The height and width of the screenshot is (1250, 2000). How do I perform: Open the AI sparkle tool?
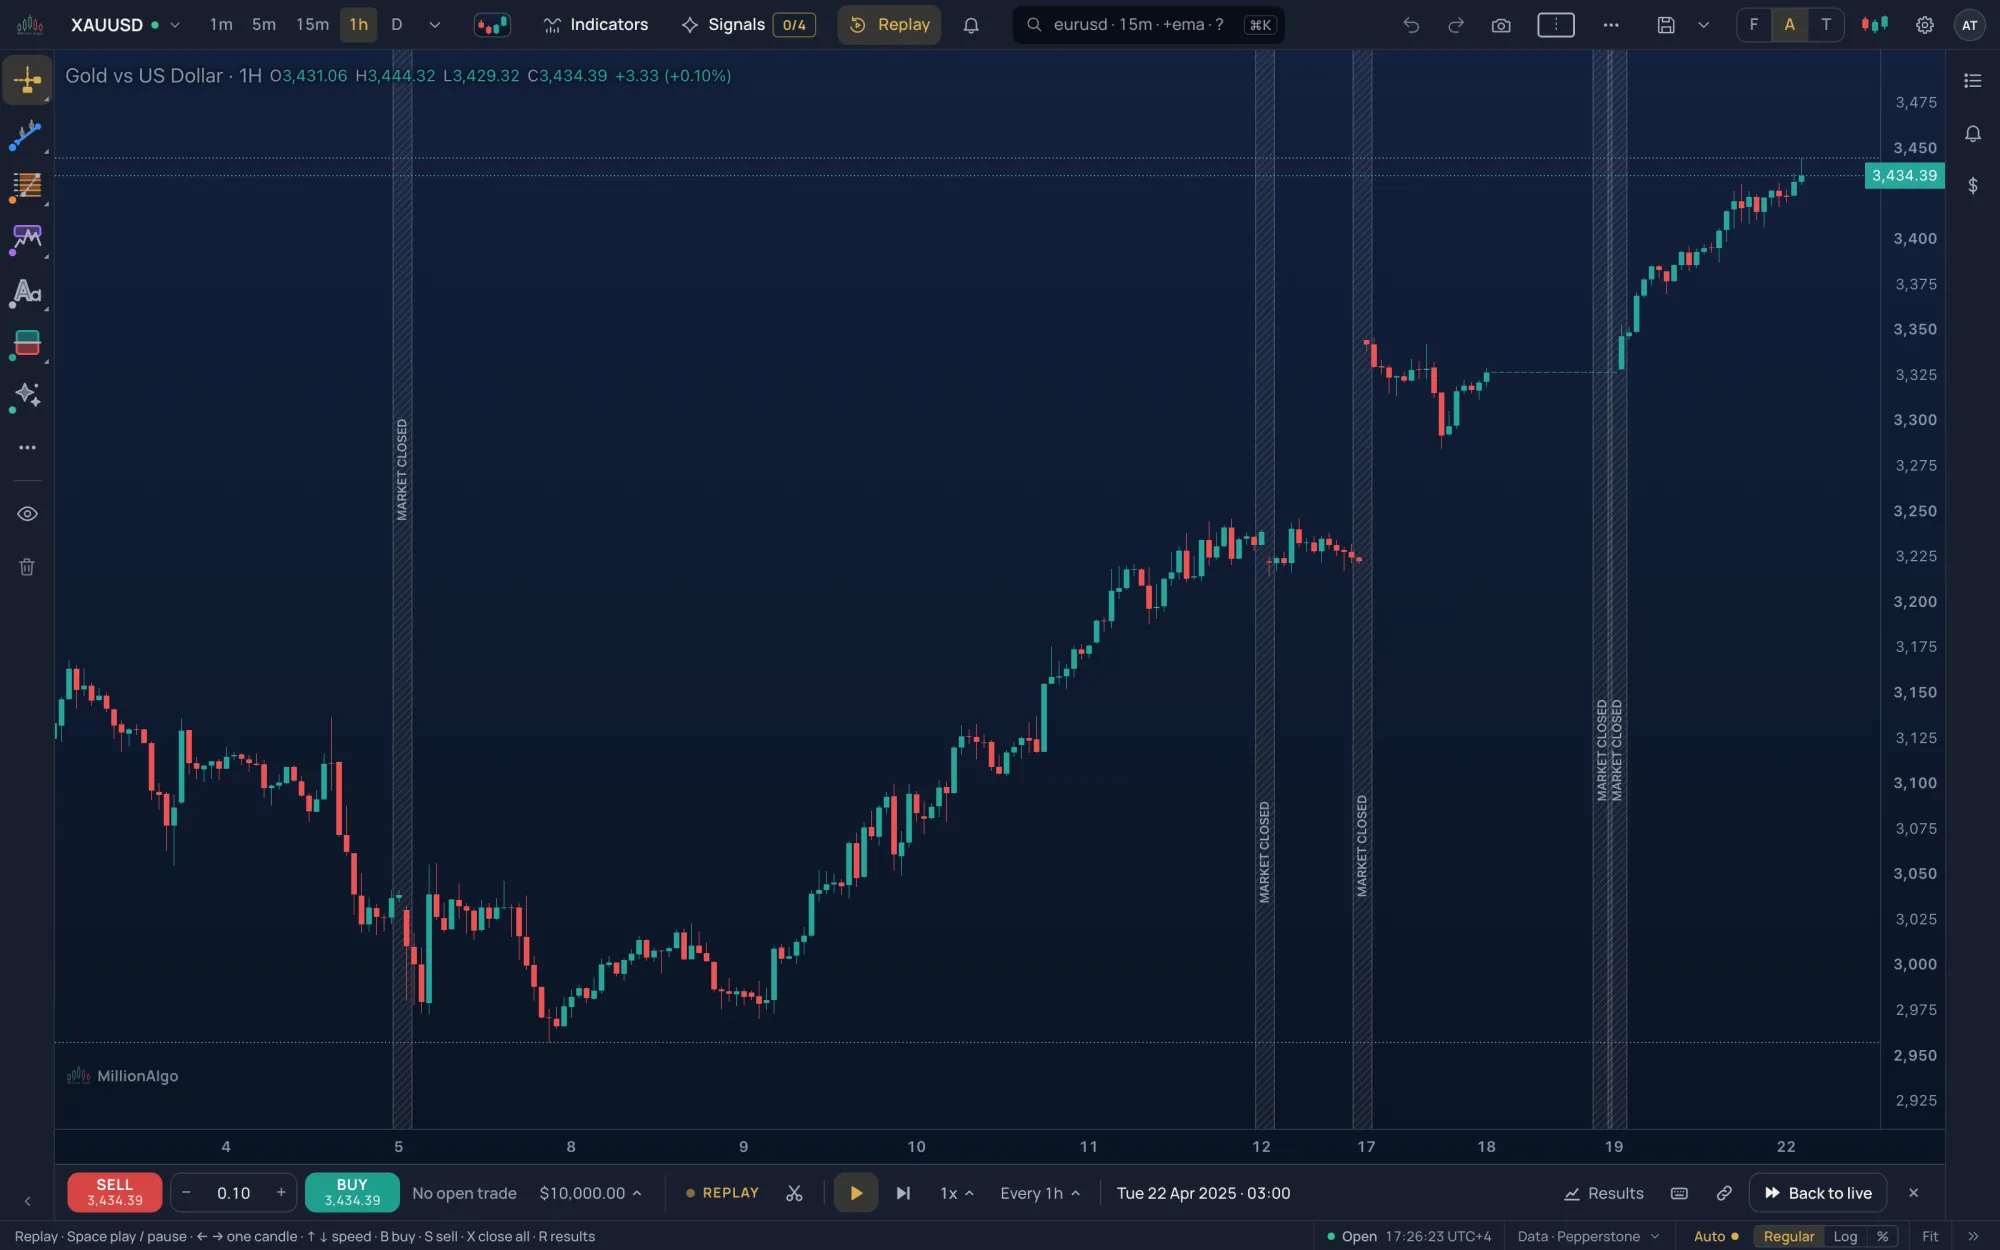tap(27, 396)
